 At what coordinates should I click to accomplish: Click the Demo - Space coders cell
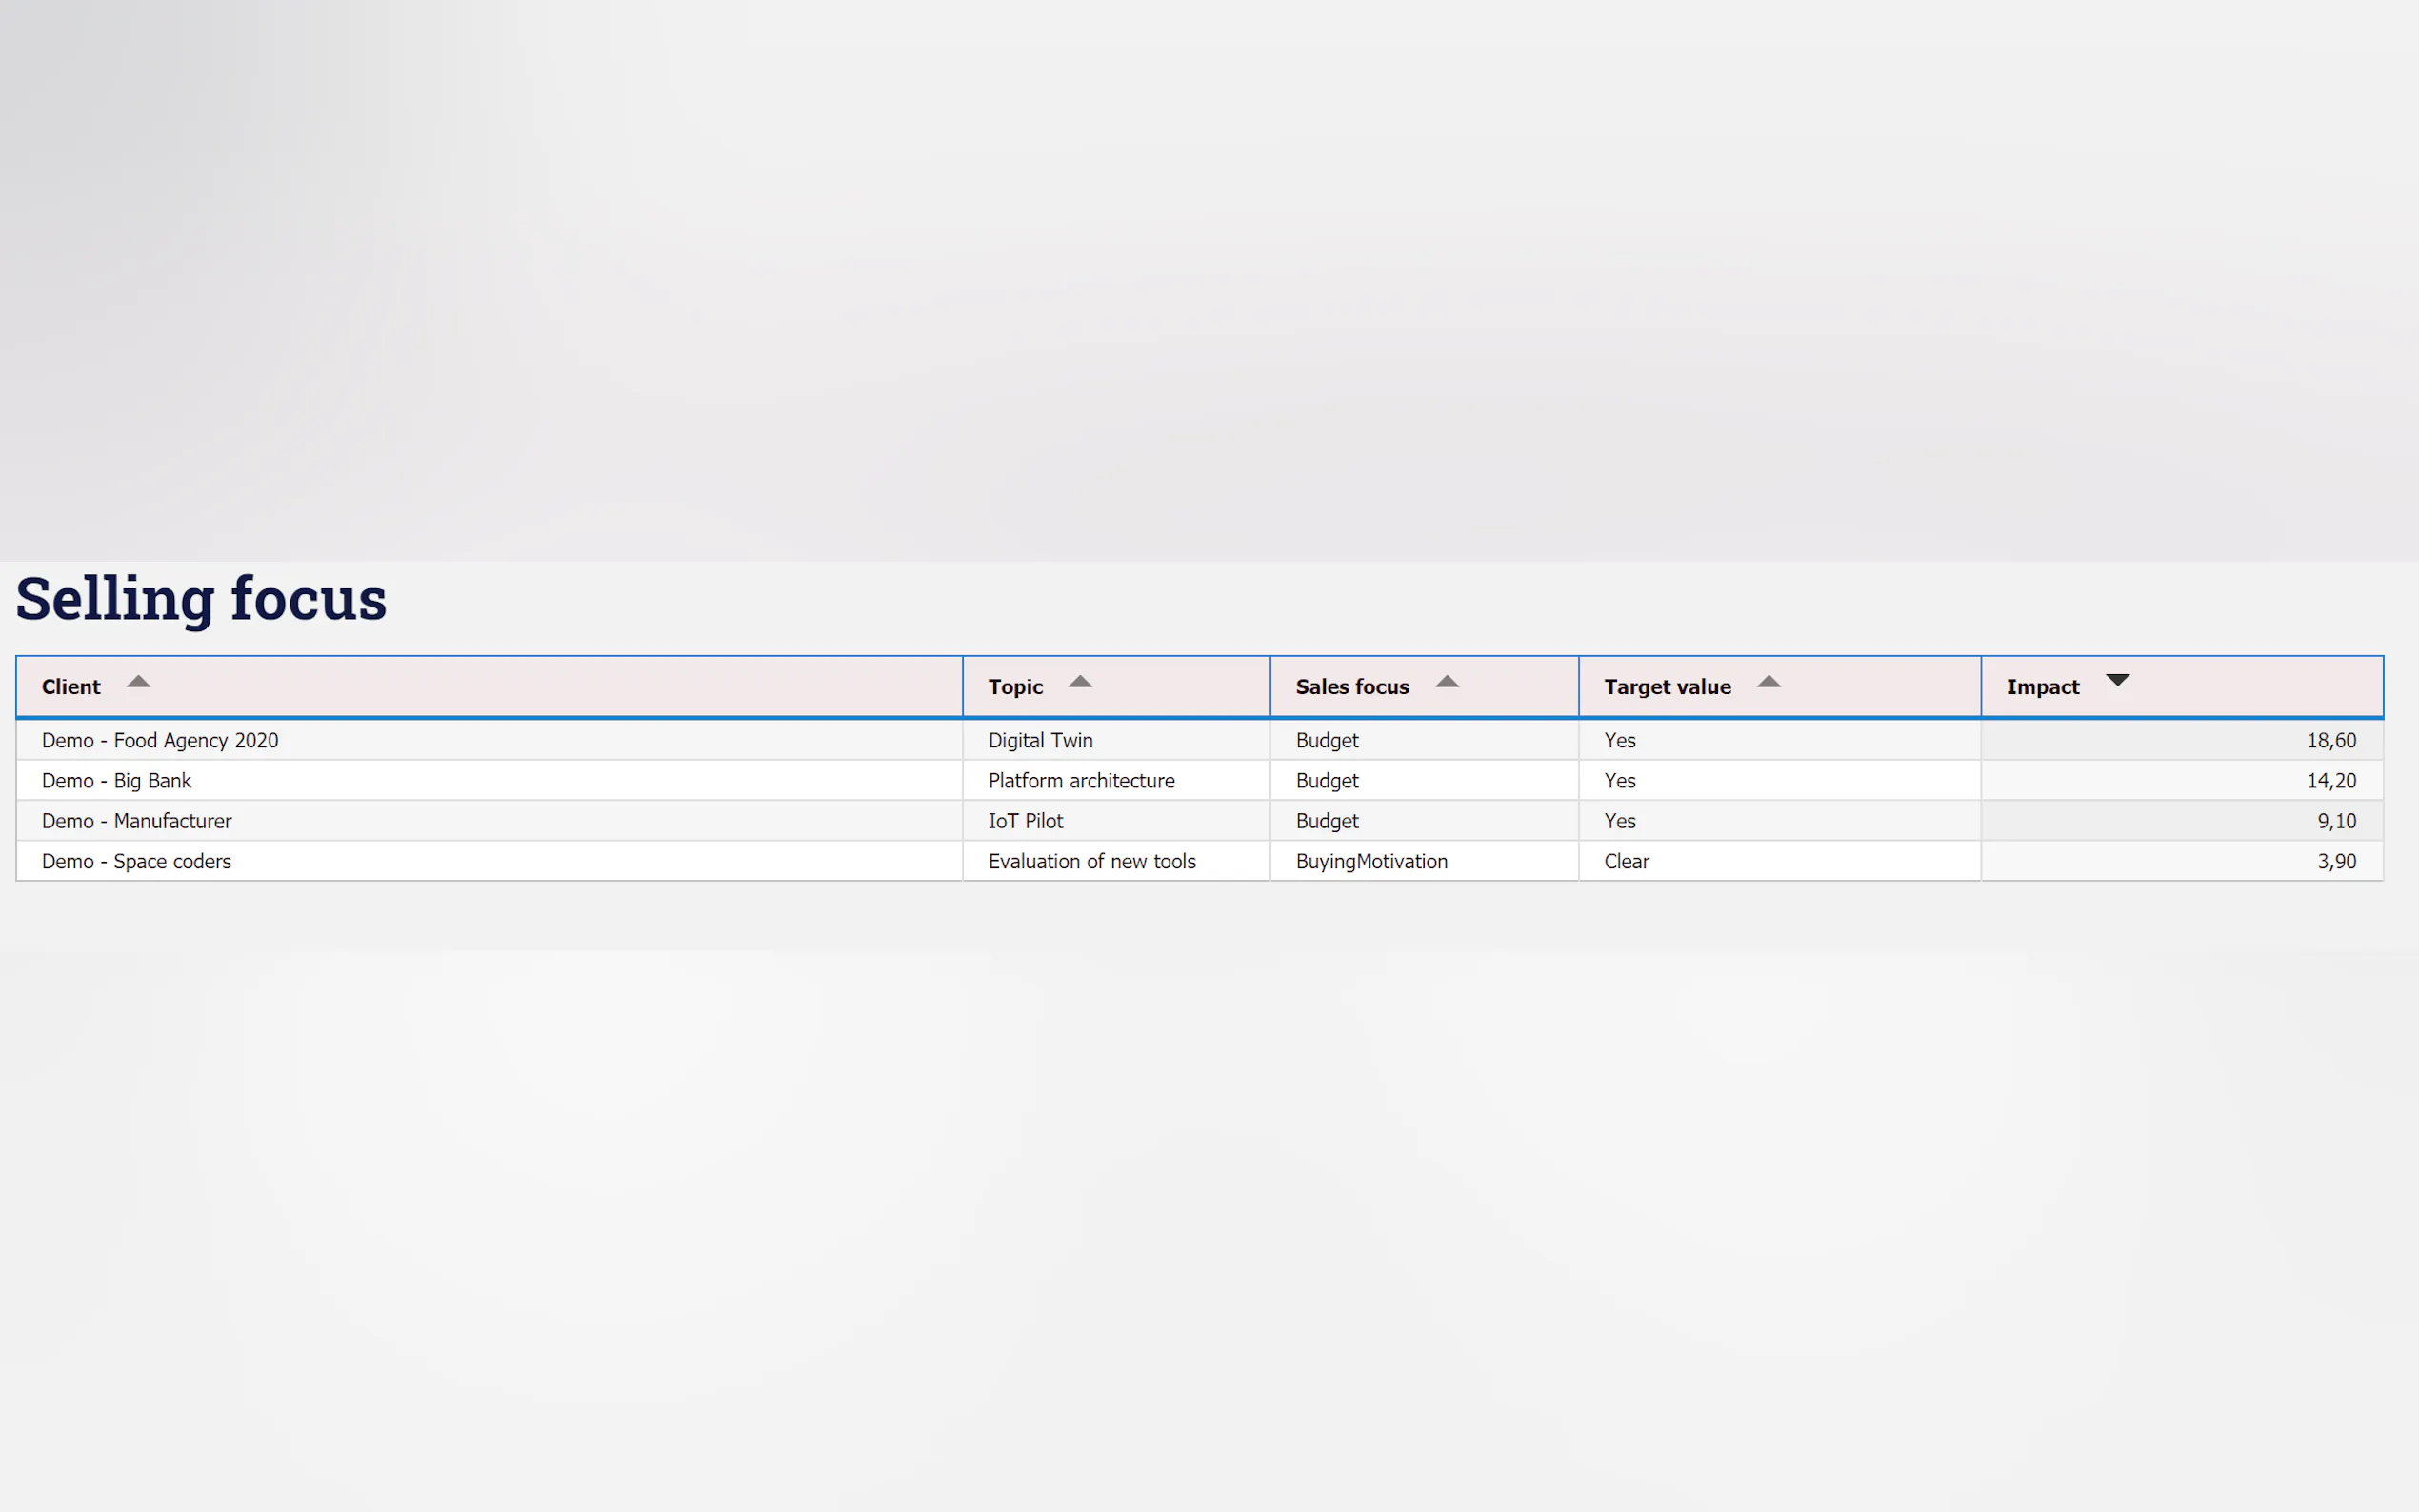click(x=136, y=862)
